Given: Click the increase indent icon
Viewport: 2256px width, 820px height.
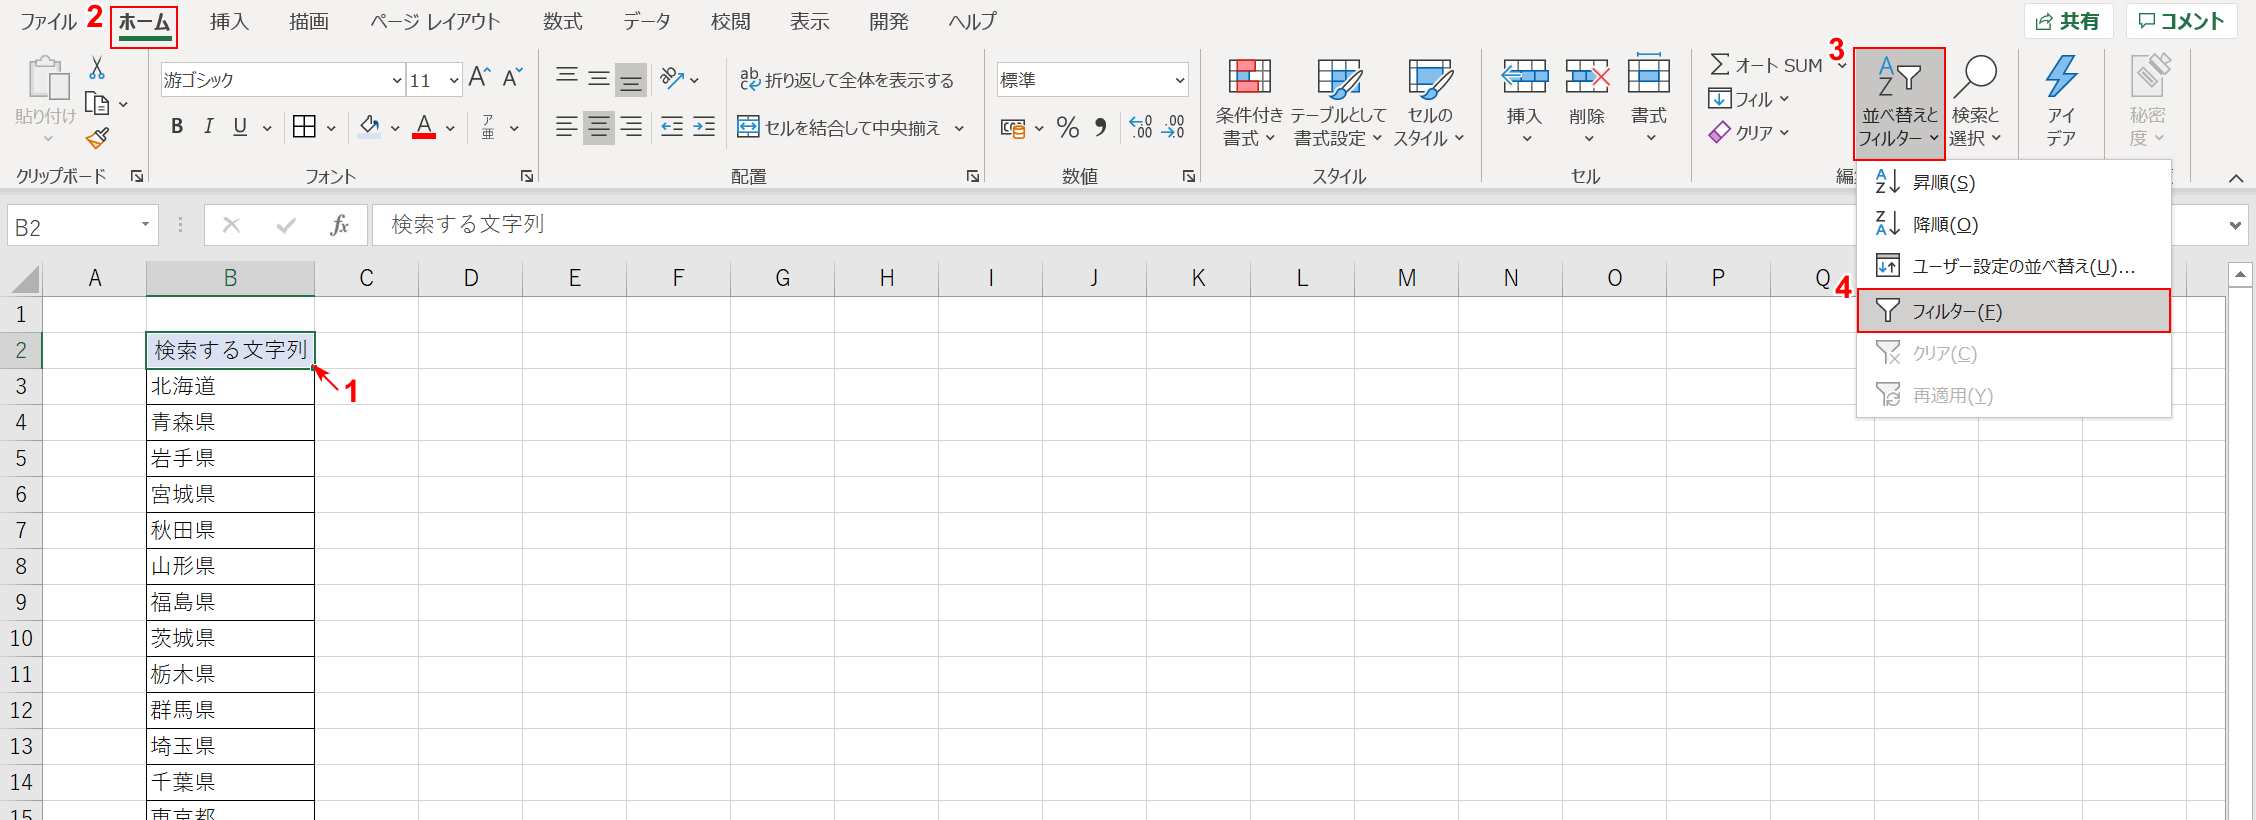Looking at the screenshot, I should click(x=704, y=126).
